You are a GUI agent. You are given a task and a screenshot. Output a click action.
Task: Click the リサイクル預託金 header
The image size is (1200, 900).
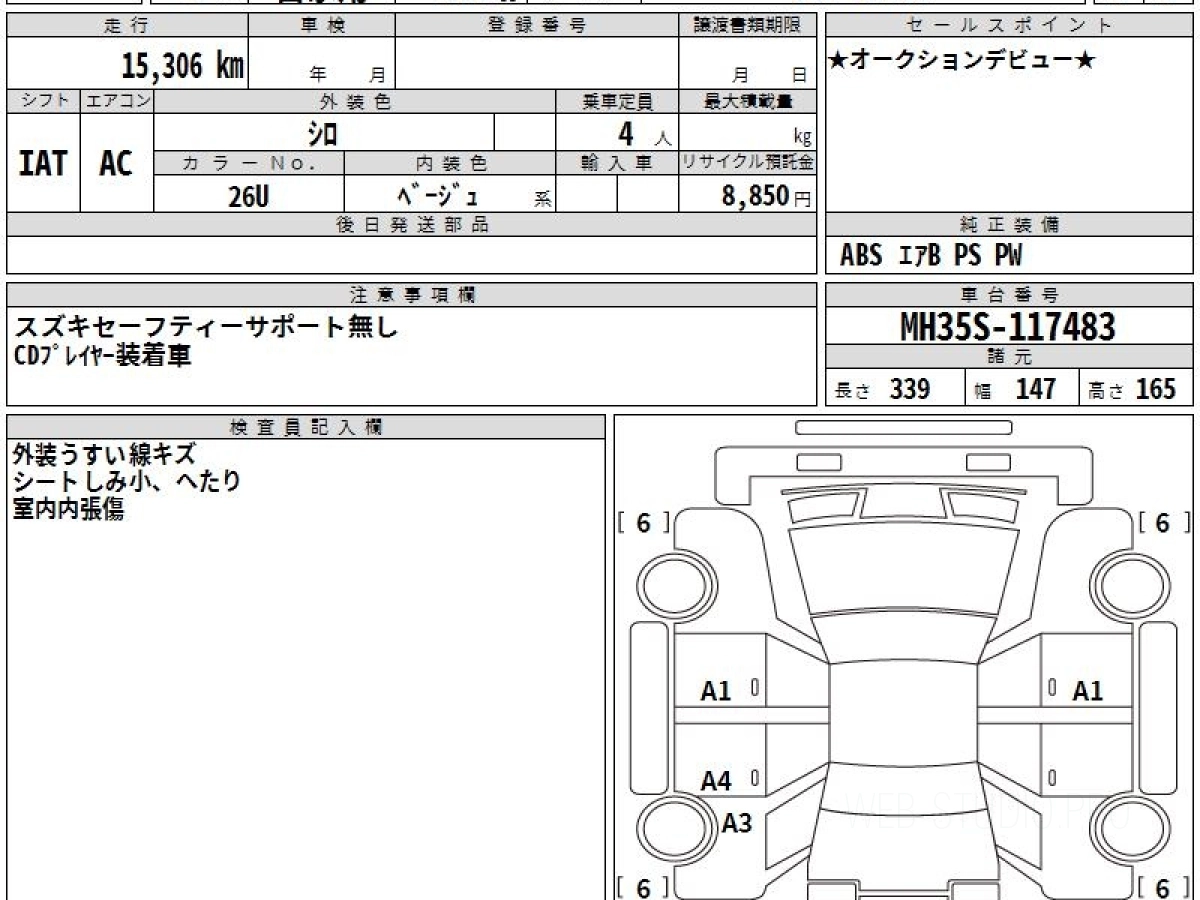coord(747,163)
